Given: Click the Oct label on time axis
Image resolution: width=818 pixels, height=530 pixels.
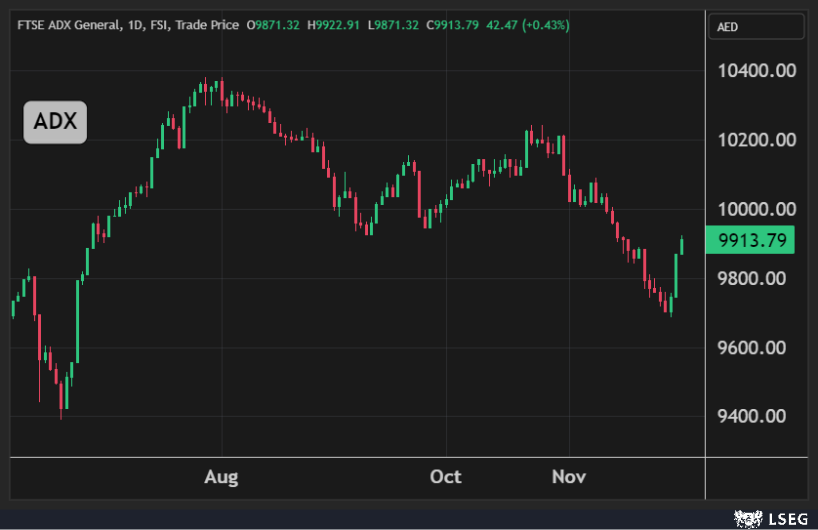Looking at the screenshot, I should click(x=445, y=477).
